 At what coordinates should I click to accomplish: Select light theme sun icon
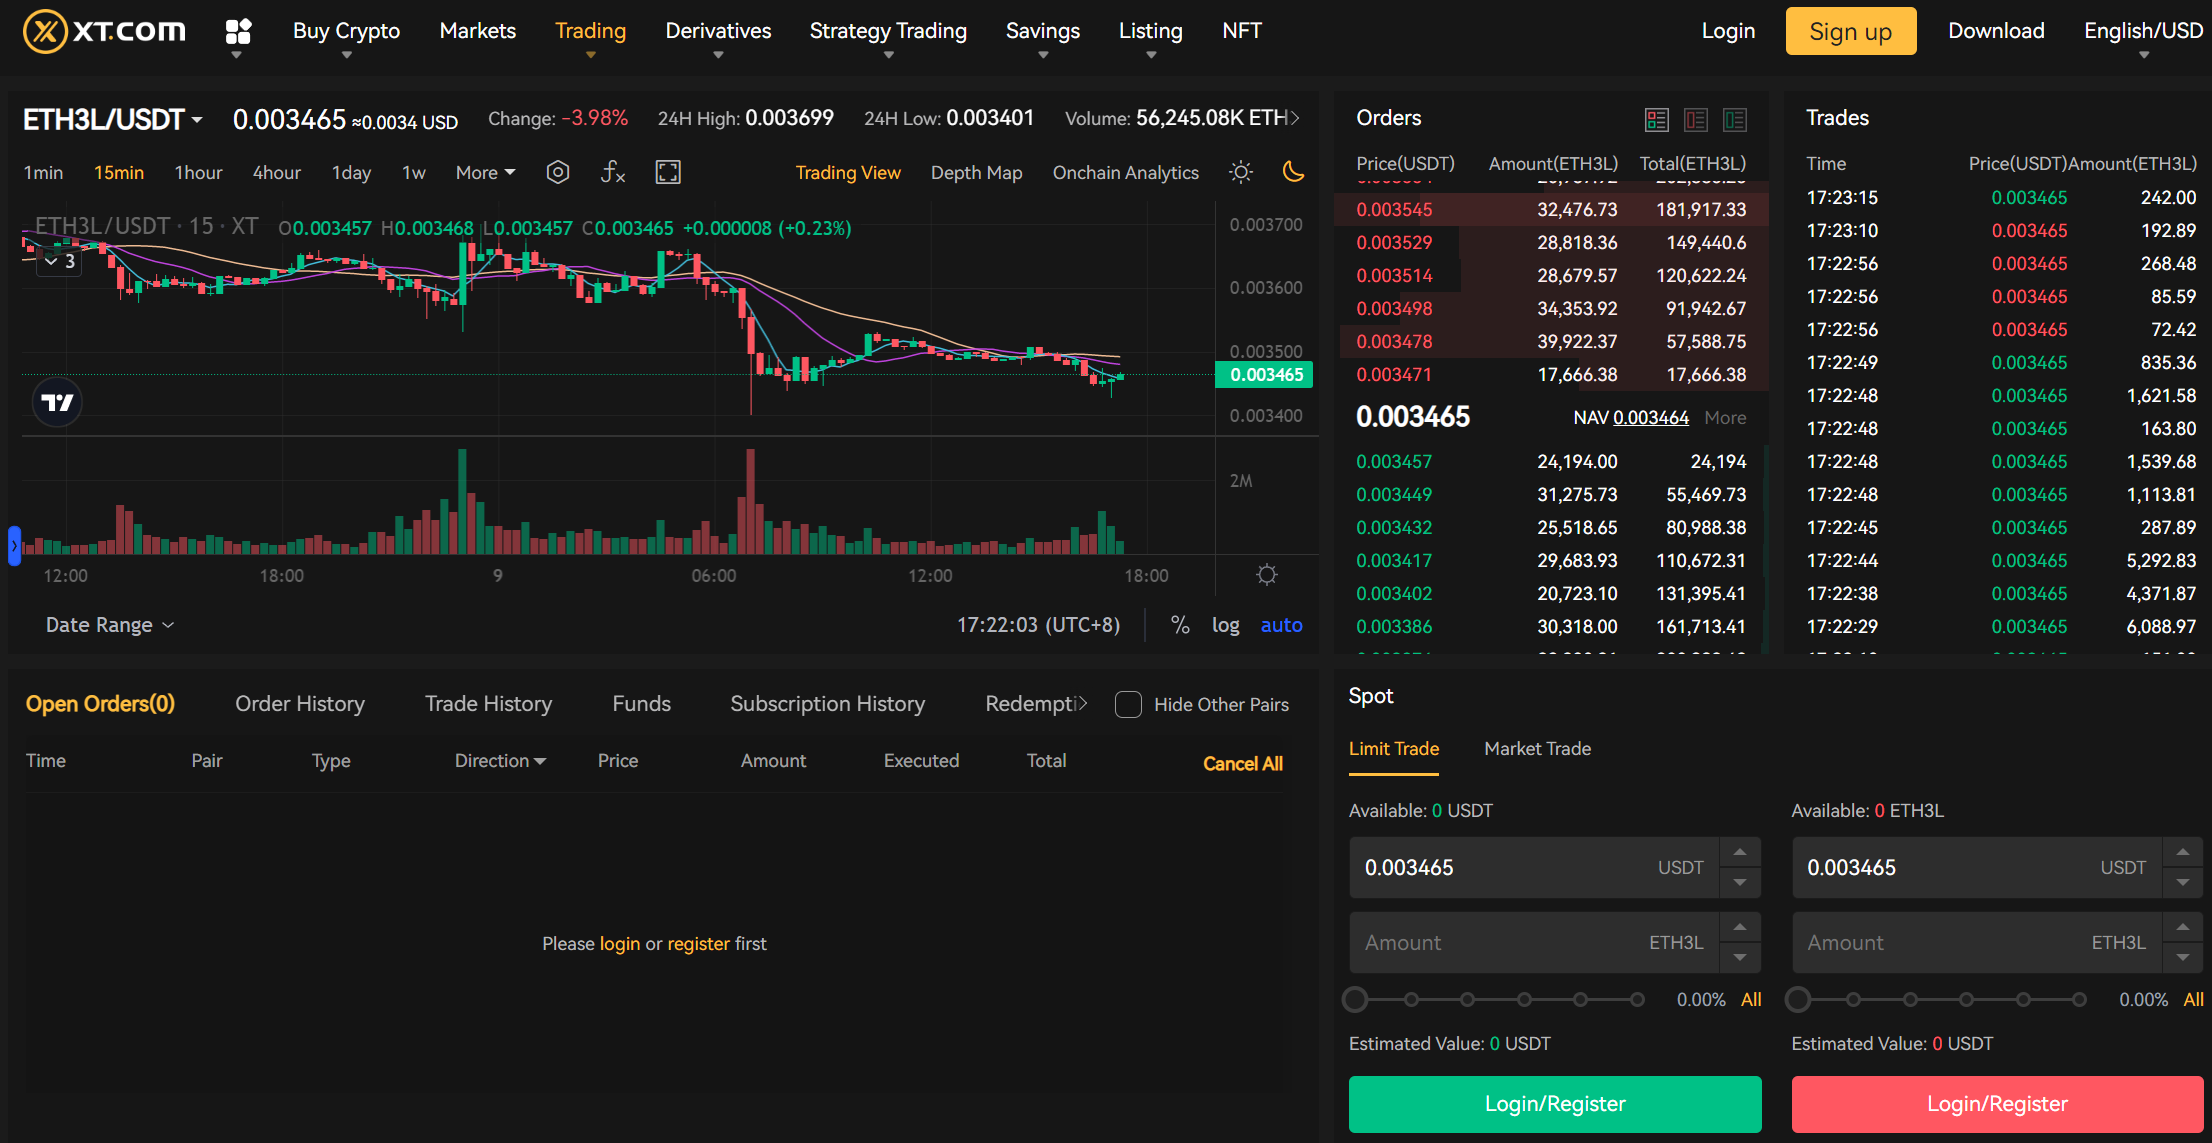pos(1240,172)
